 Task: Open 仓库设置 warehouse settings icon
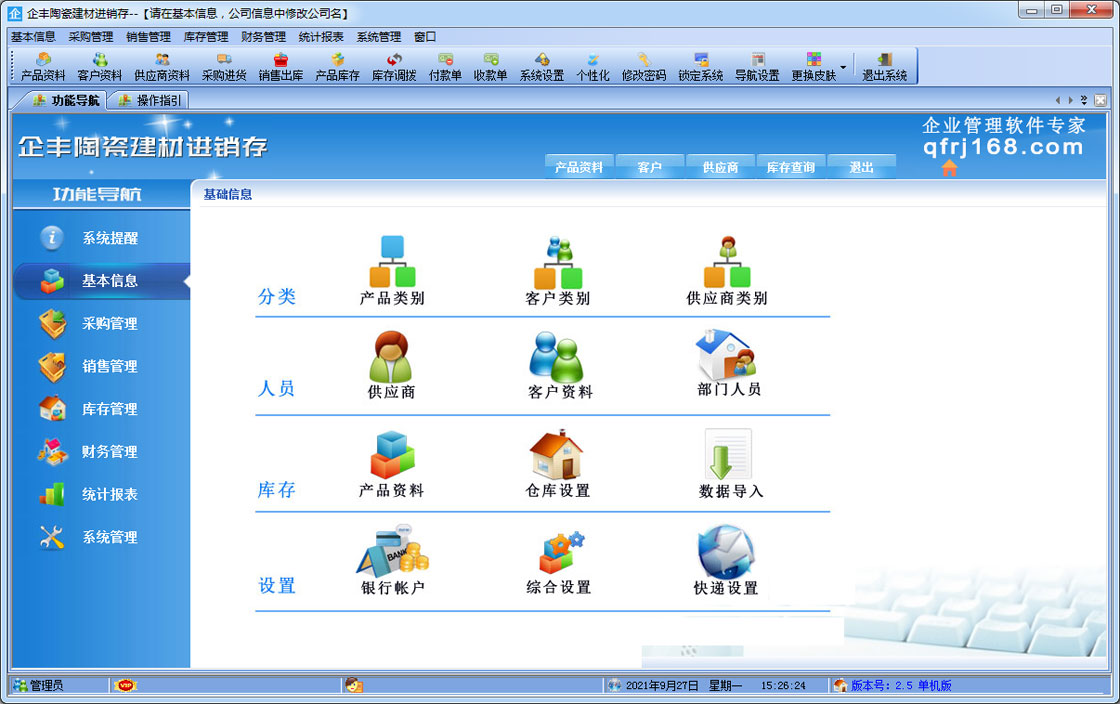(557, 456)
